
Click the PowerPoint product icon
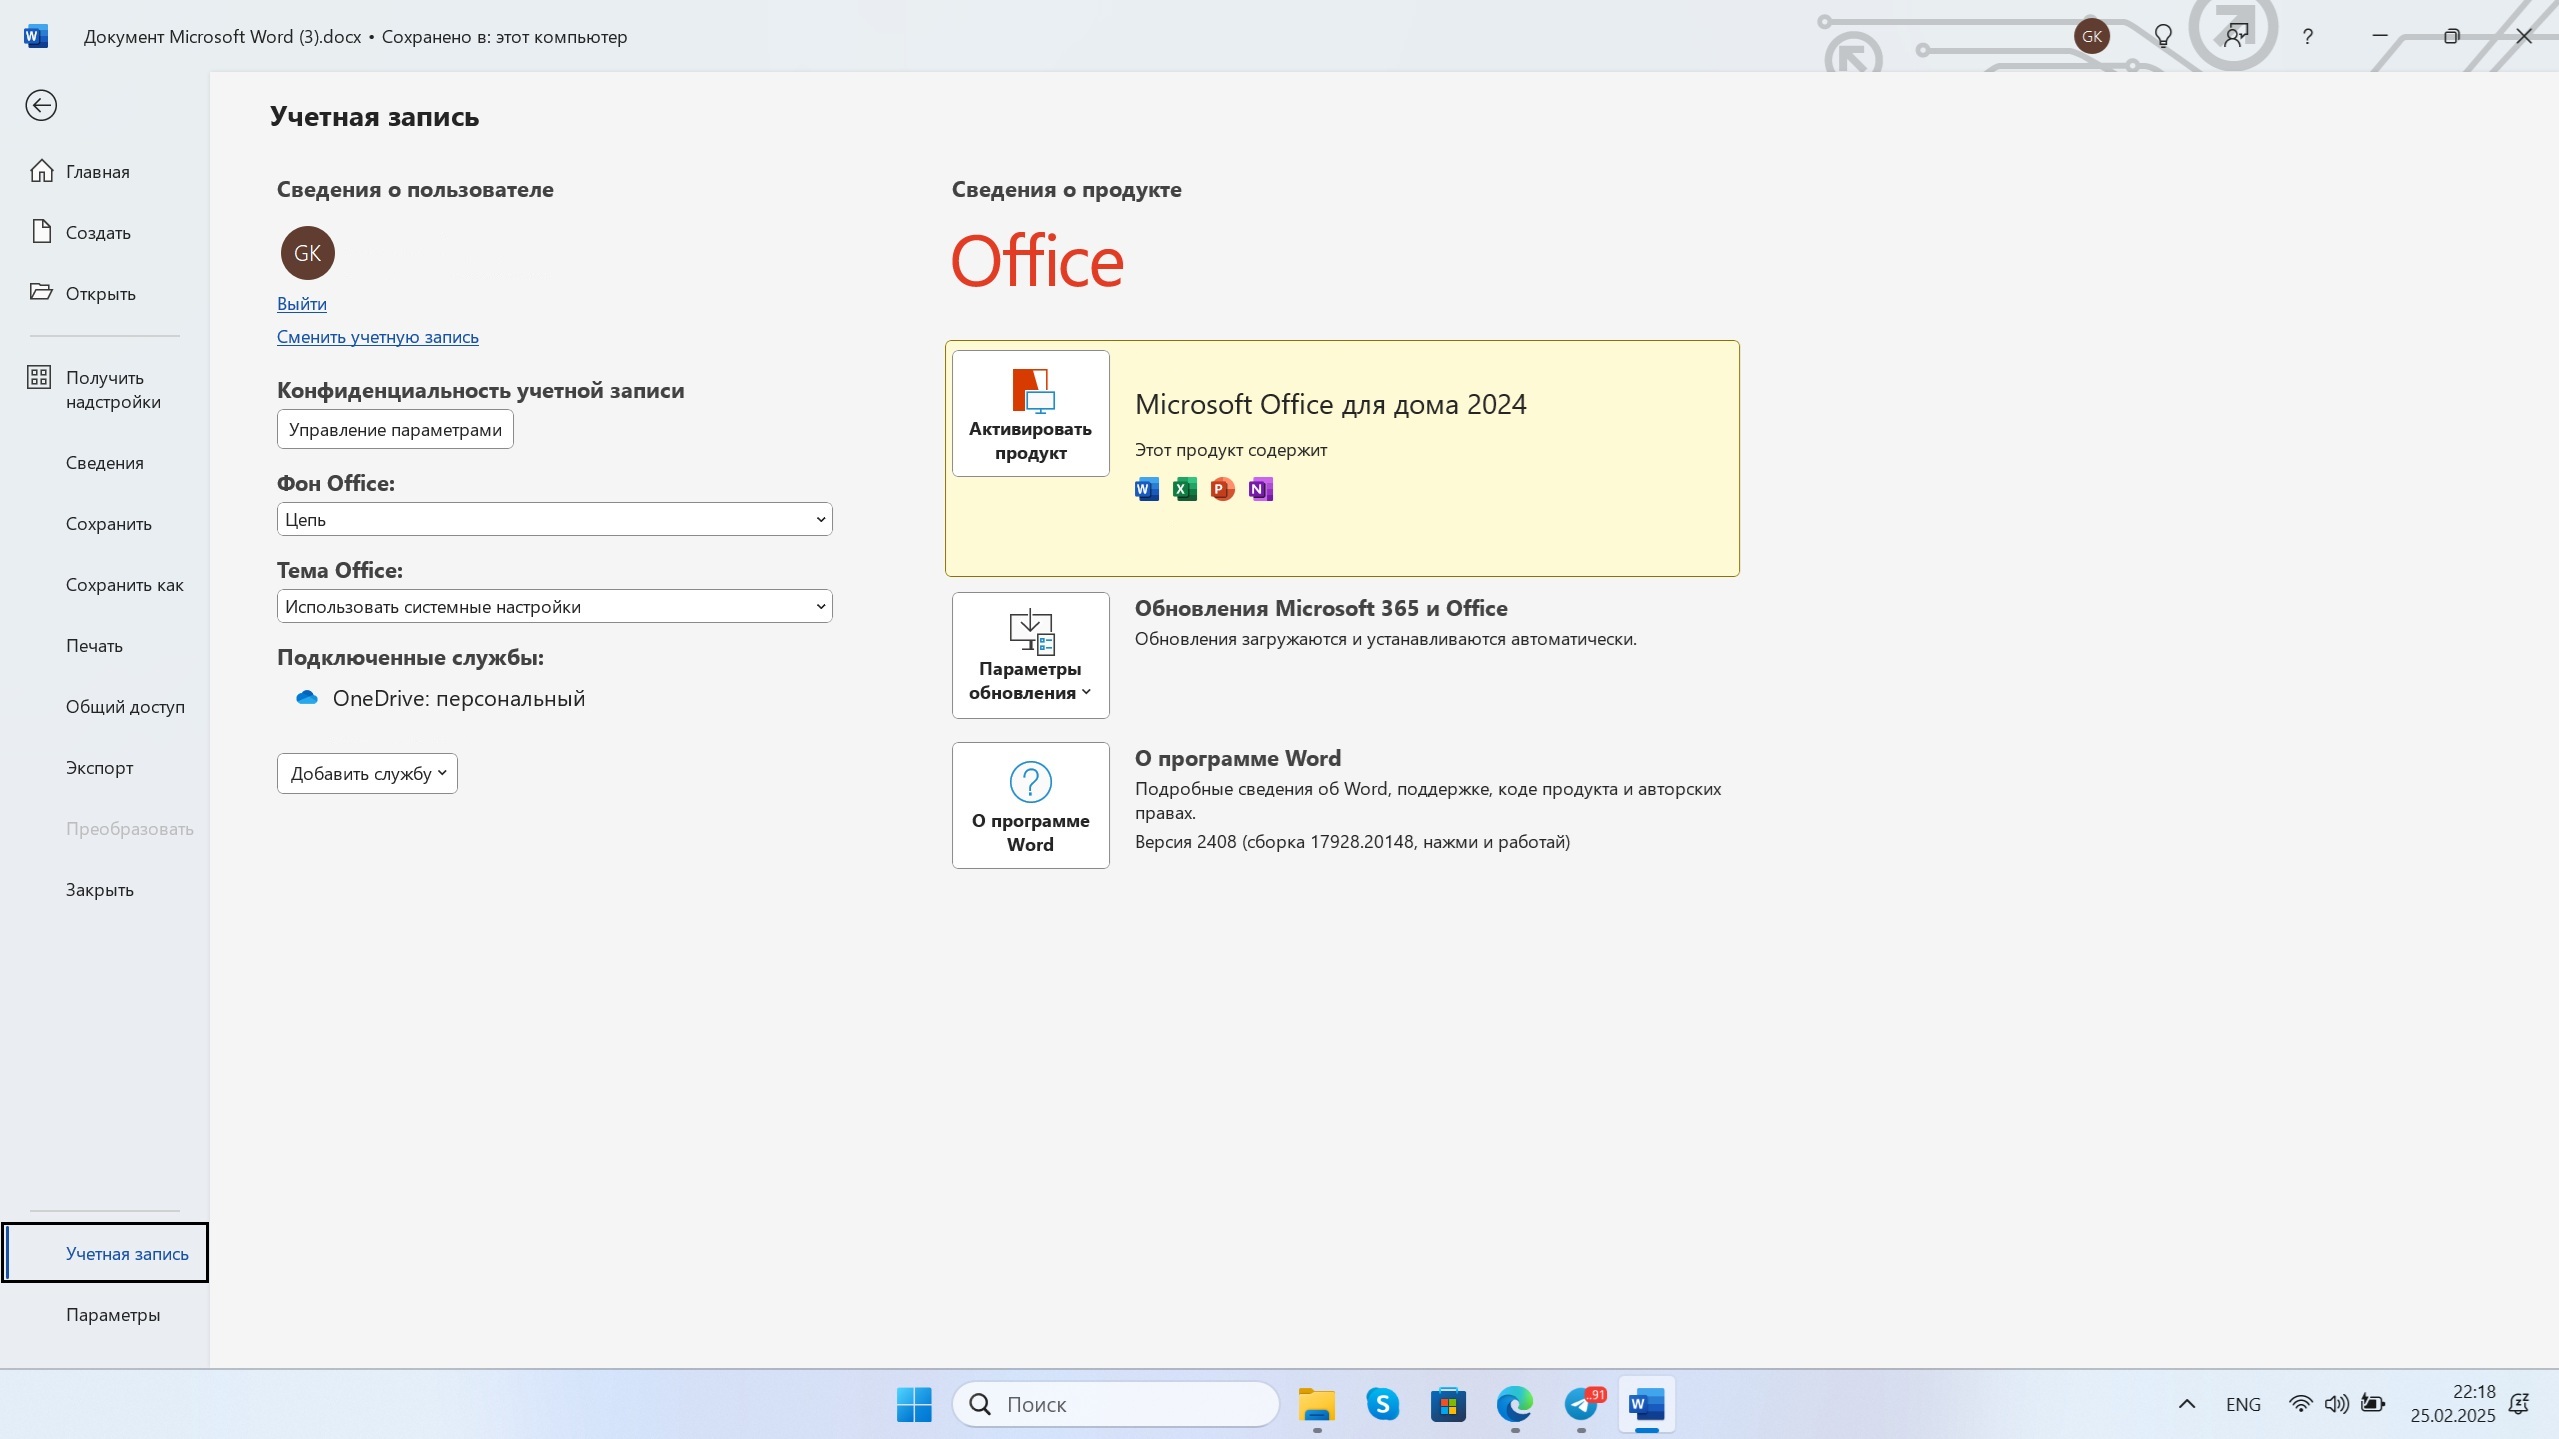click(x=1223, y=489)
